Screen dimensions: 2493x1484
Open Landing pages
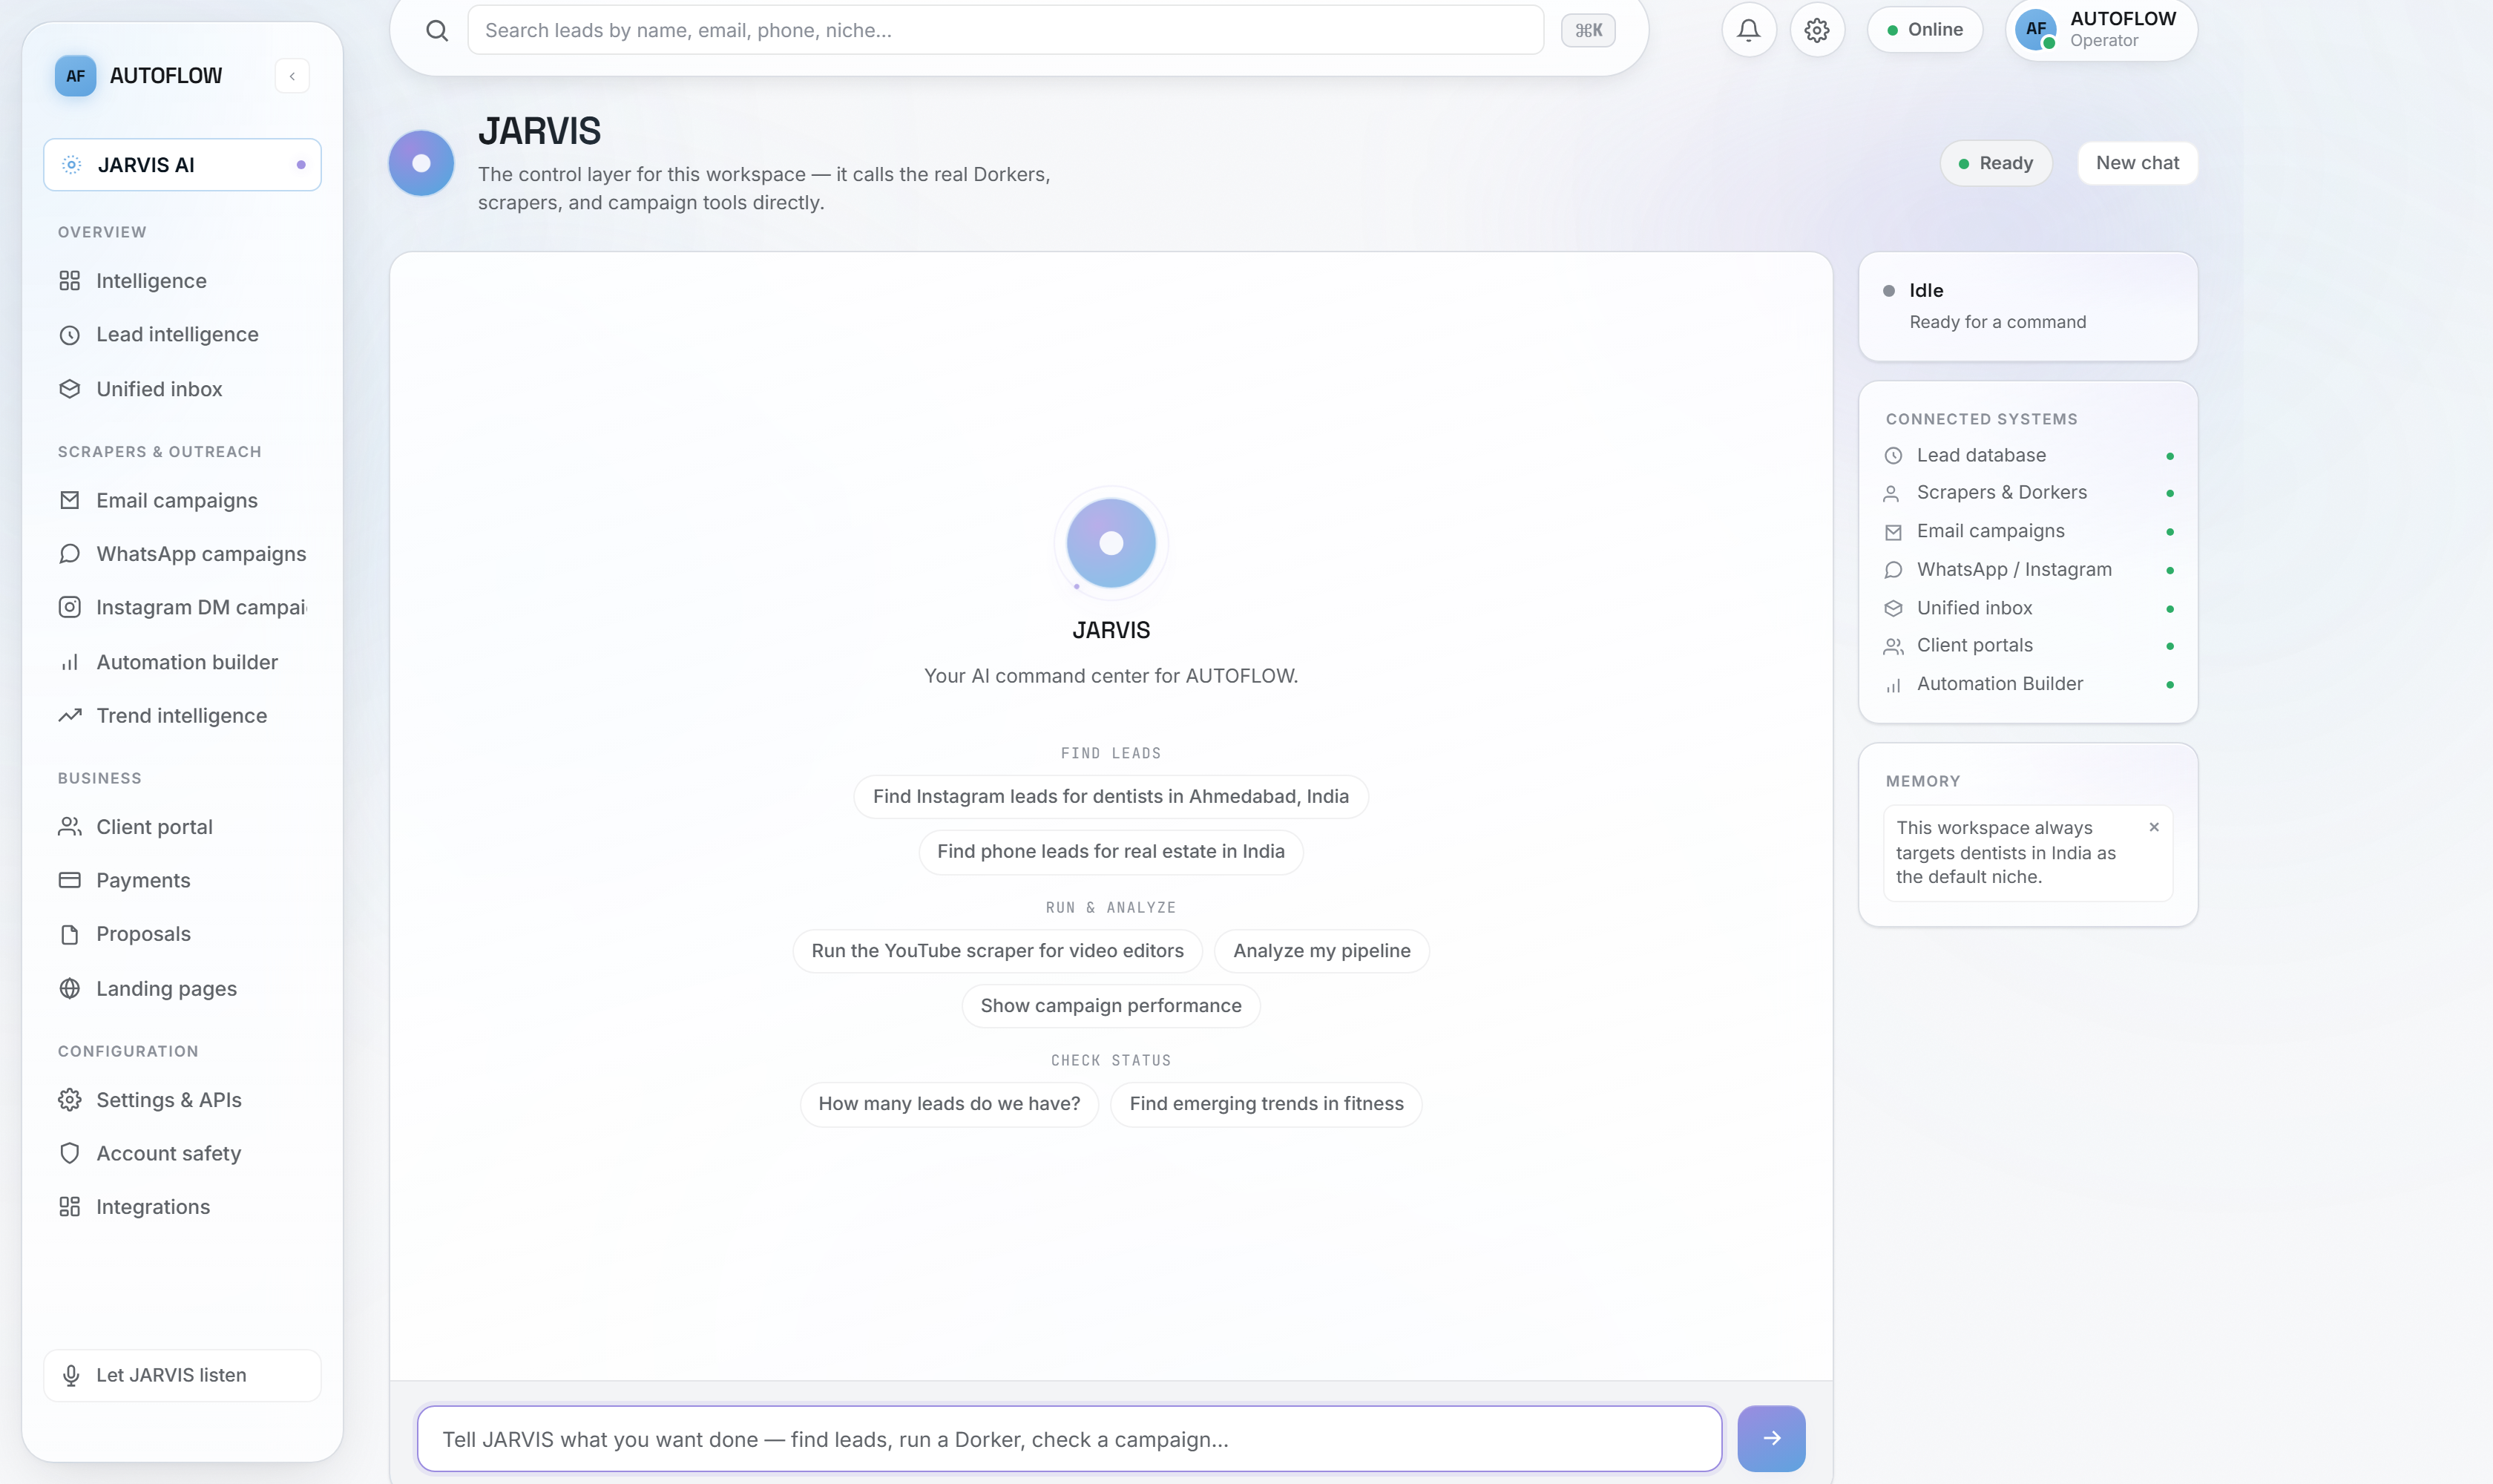(182, 989)
